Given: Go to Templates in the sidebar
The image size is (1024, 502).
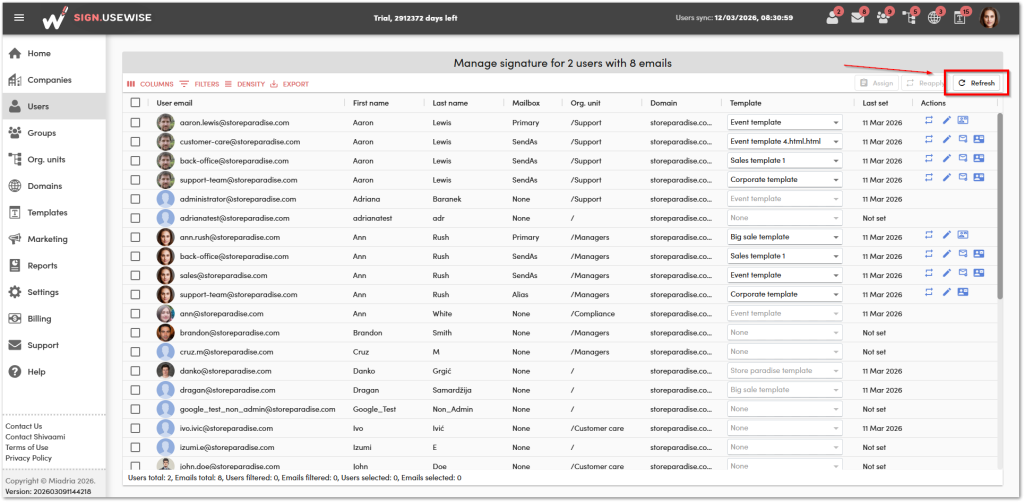Looking at the screenshot, I should point(47,213).
